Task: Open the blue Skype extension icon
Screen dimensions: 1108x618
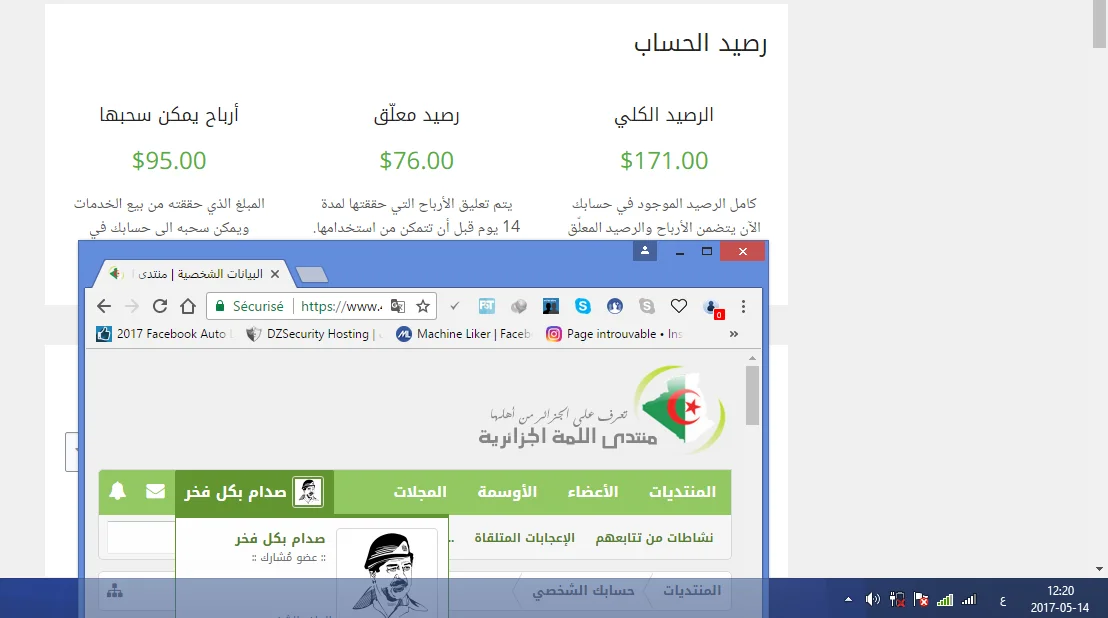Action: (583, 306)
